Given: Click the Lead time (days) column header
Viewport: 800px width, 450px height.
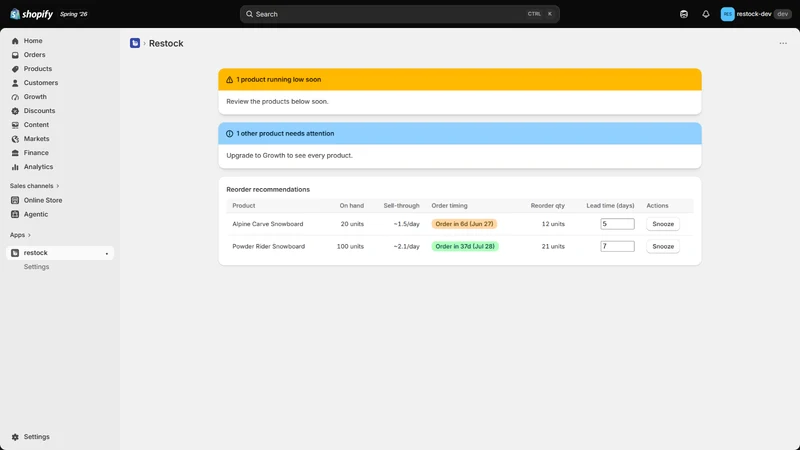Looking at the screenshot, I should (610, 206).
